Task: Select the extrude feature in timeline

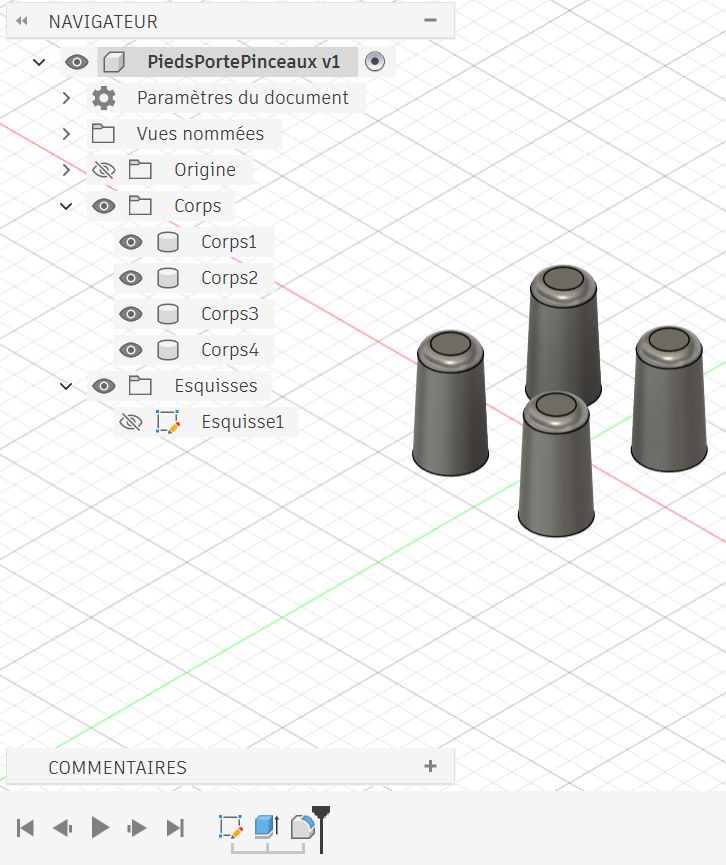Action: pos(265,827)
